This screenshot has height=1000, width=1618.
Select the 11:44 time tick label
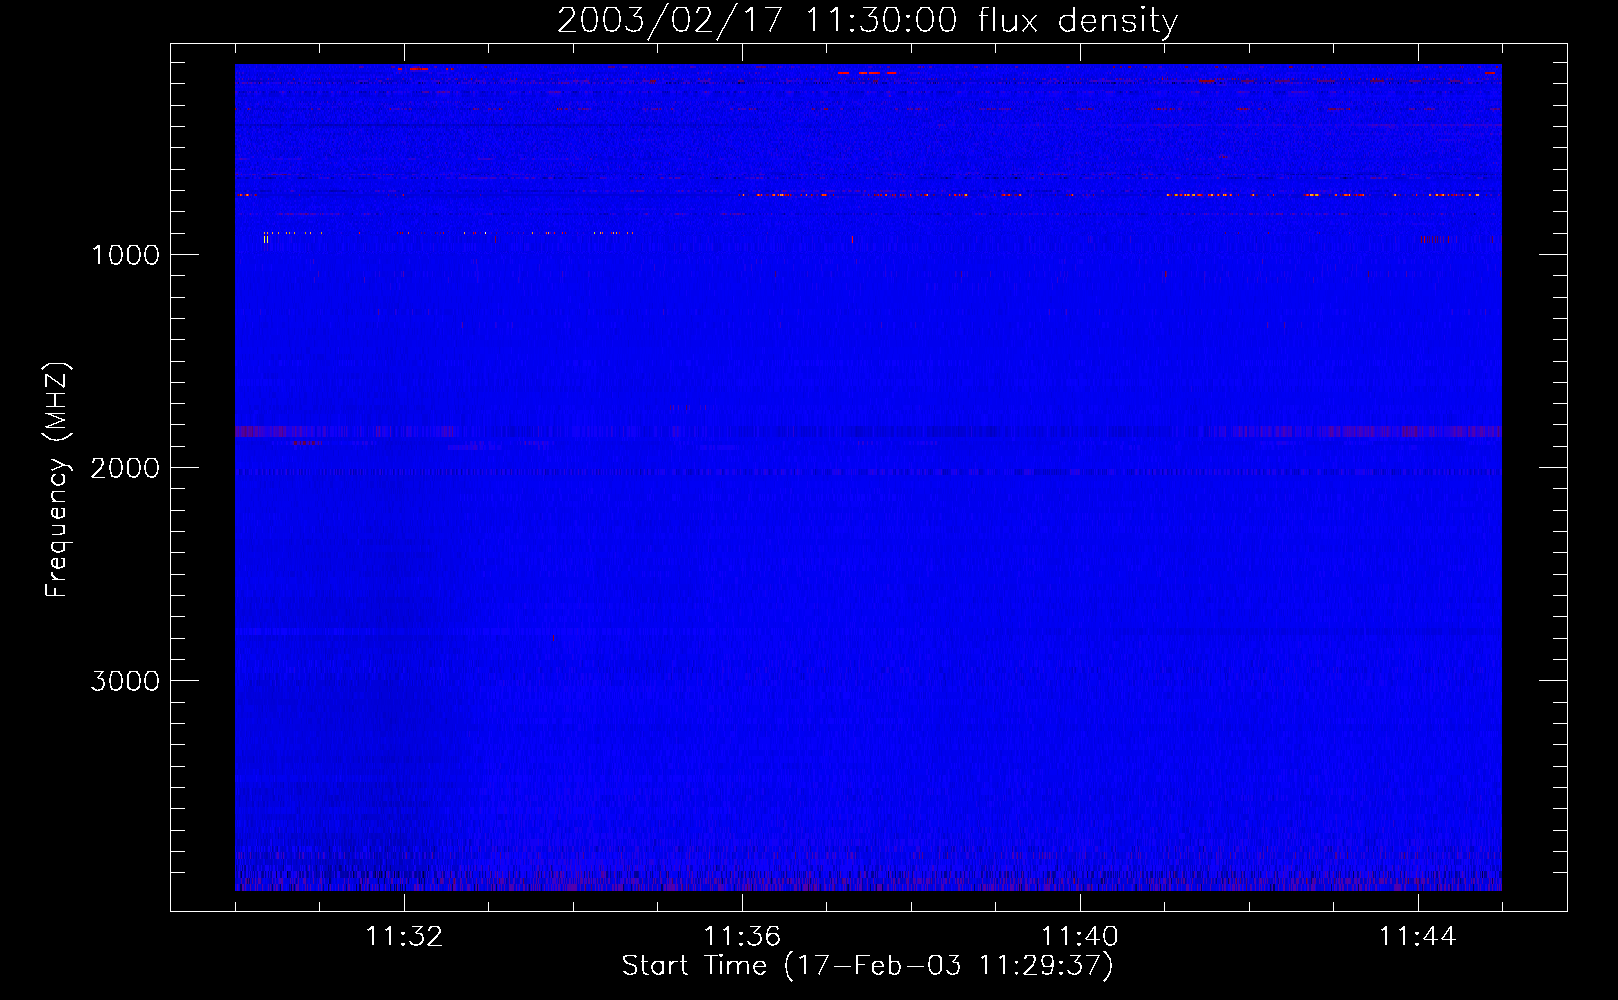[1417, 937]
